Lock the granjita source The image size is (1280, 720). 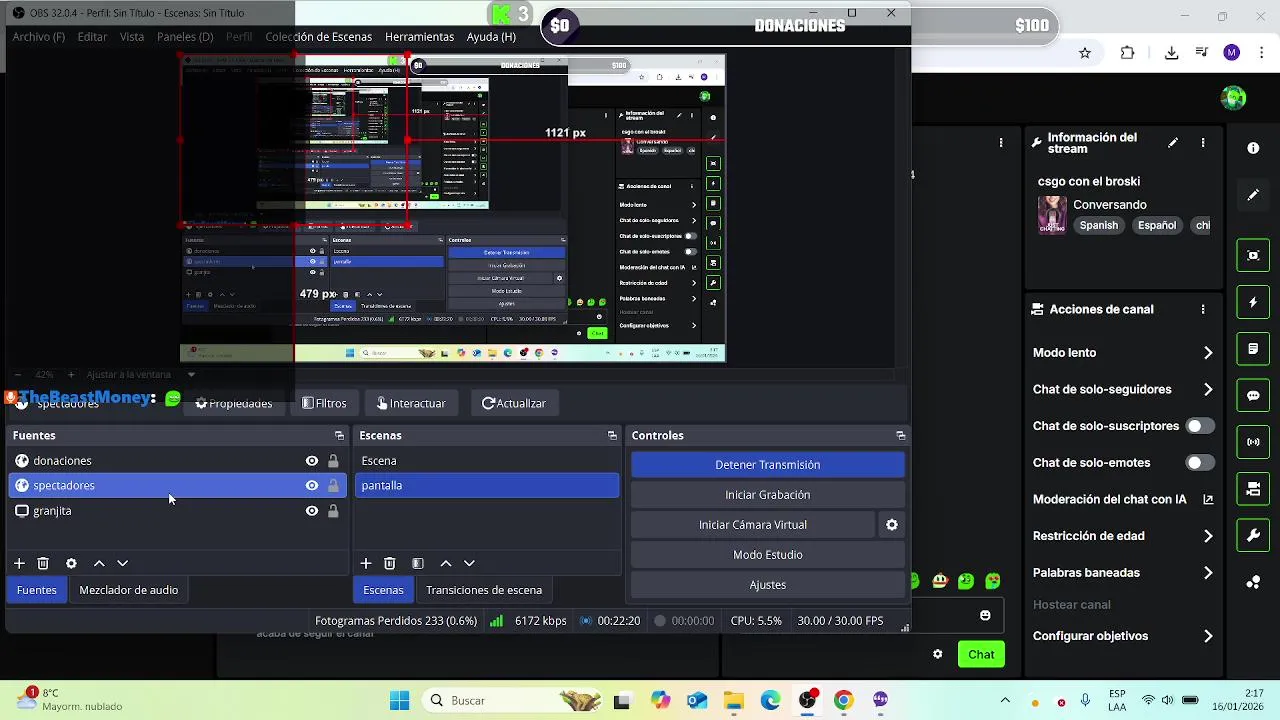click(x=333, y=511)
